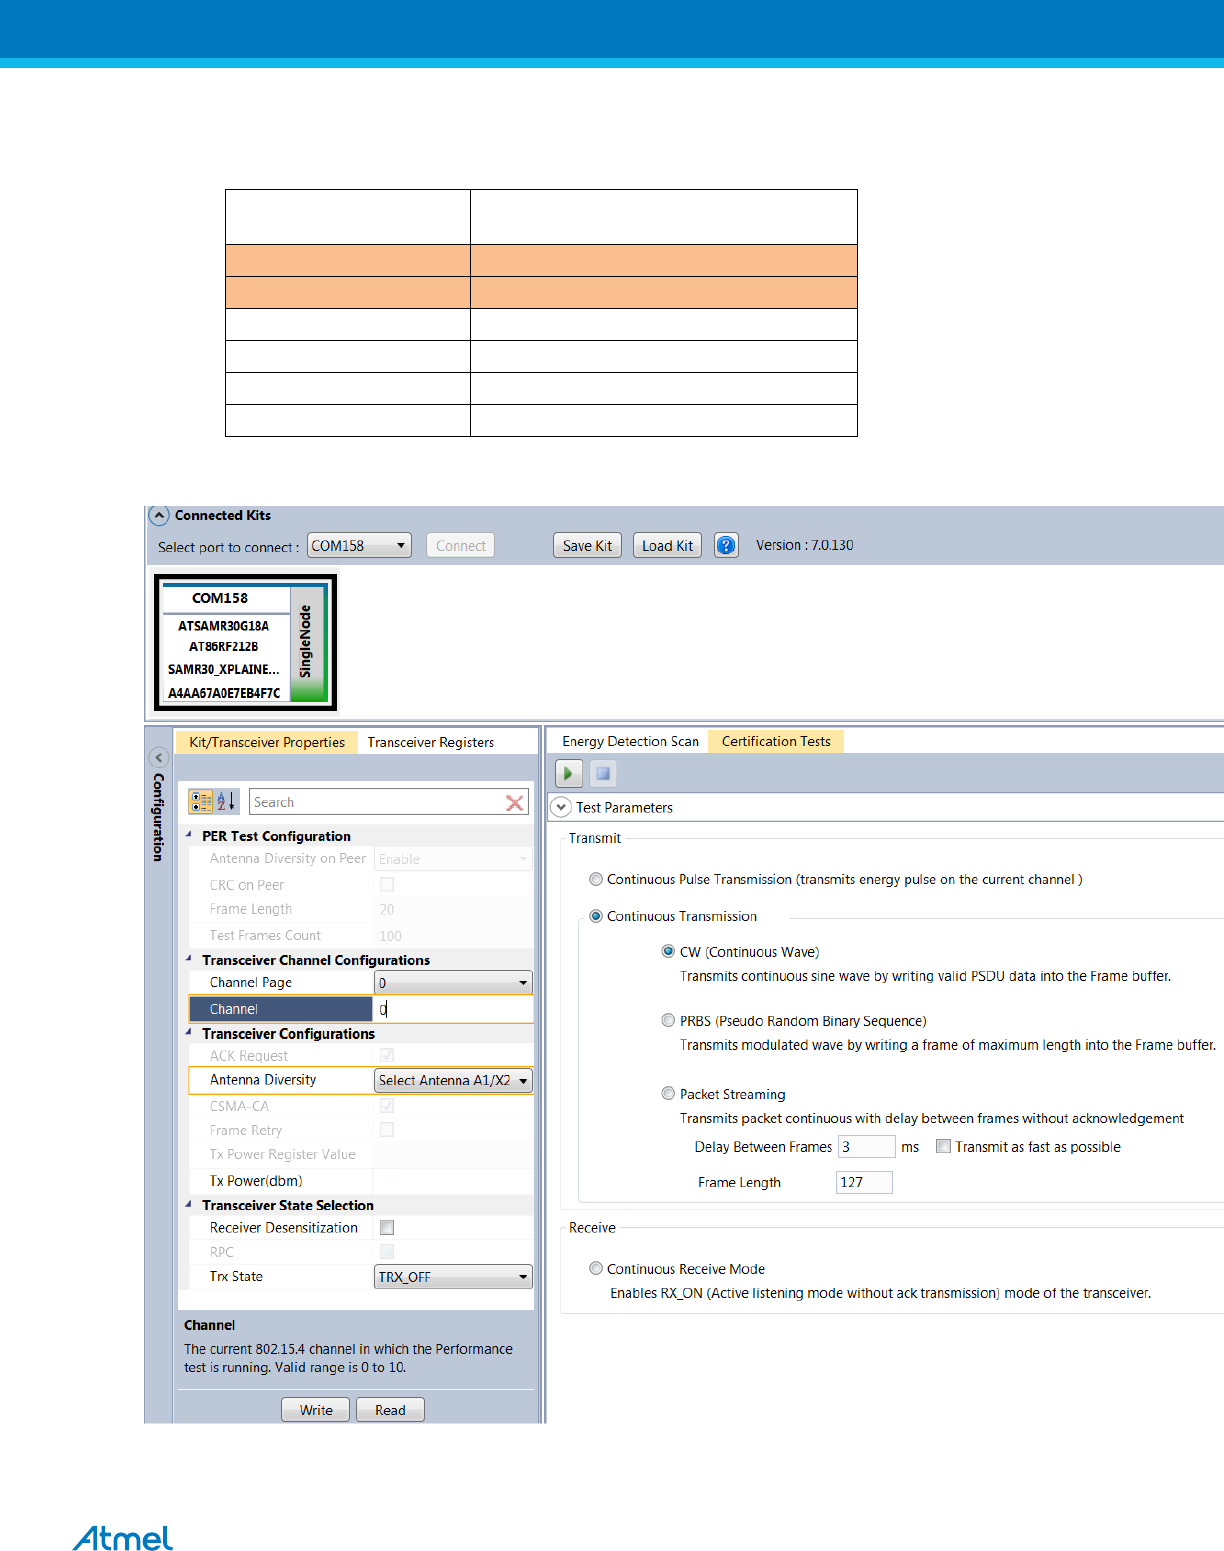Open the blue Help question mark icon
This screenshot has width=1224, height=1551.
tap(726, 545)
